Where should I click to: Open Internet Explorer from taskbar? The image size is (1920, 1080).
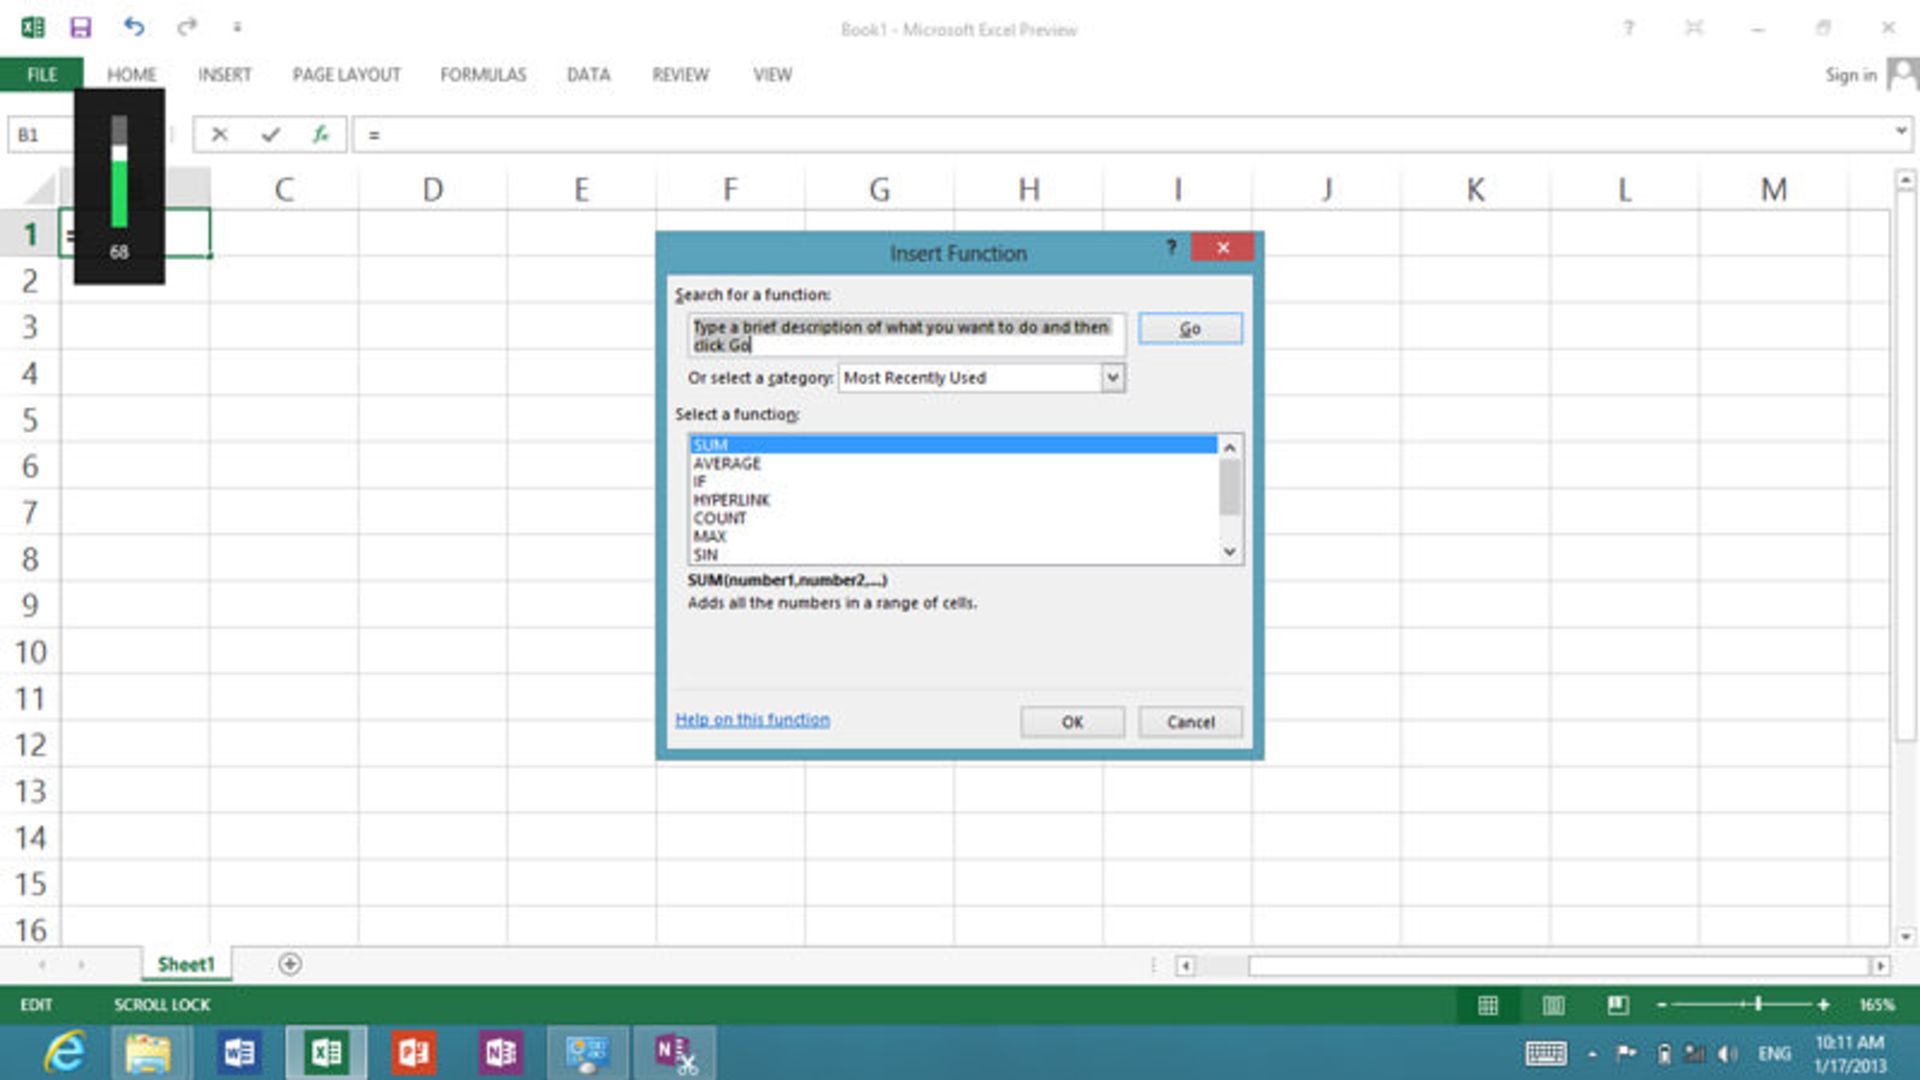65,1053
